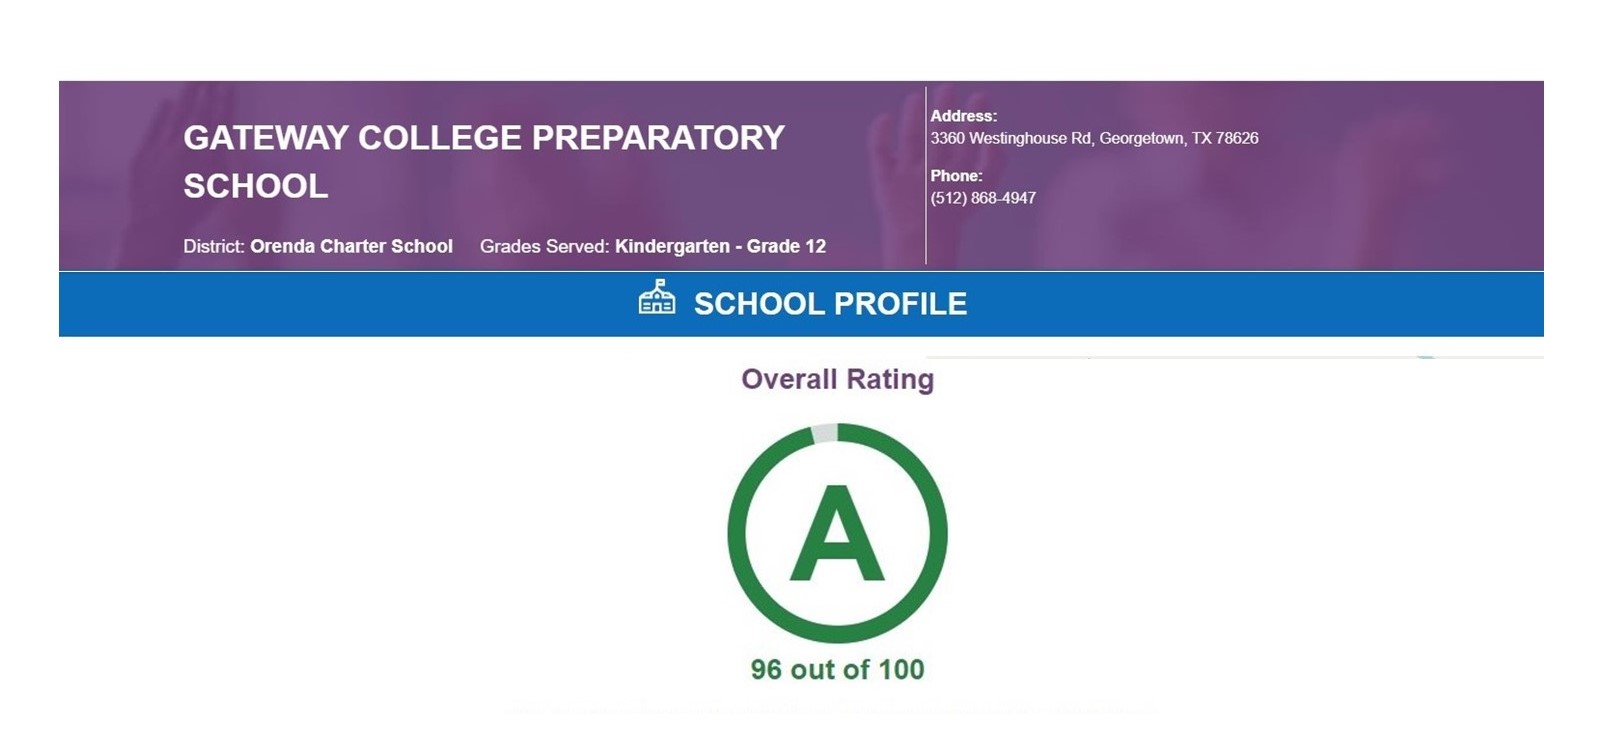This screenshot has width=1604, height=755.
Task: Click the Gateway College Preparatory School title
Action: pyautogui.click(x=484, y=161)
